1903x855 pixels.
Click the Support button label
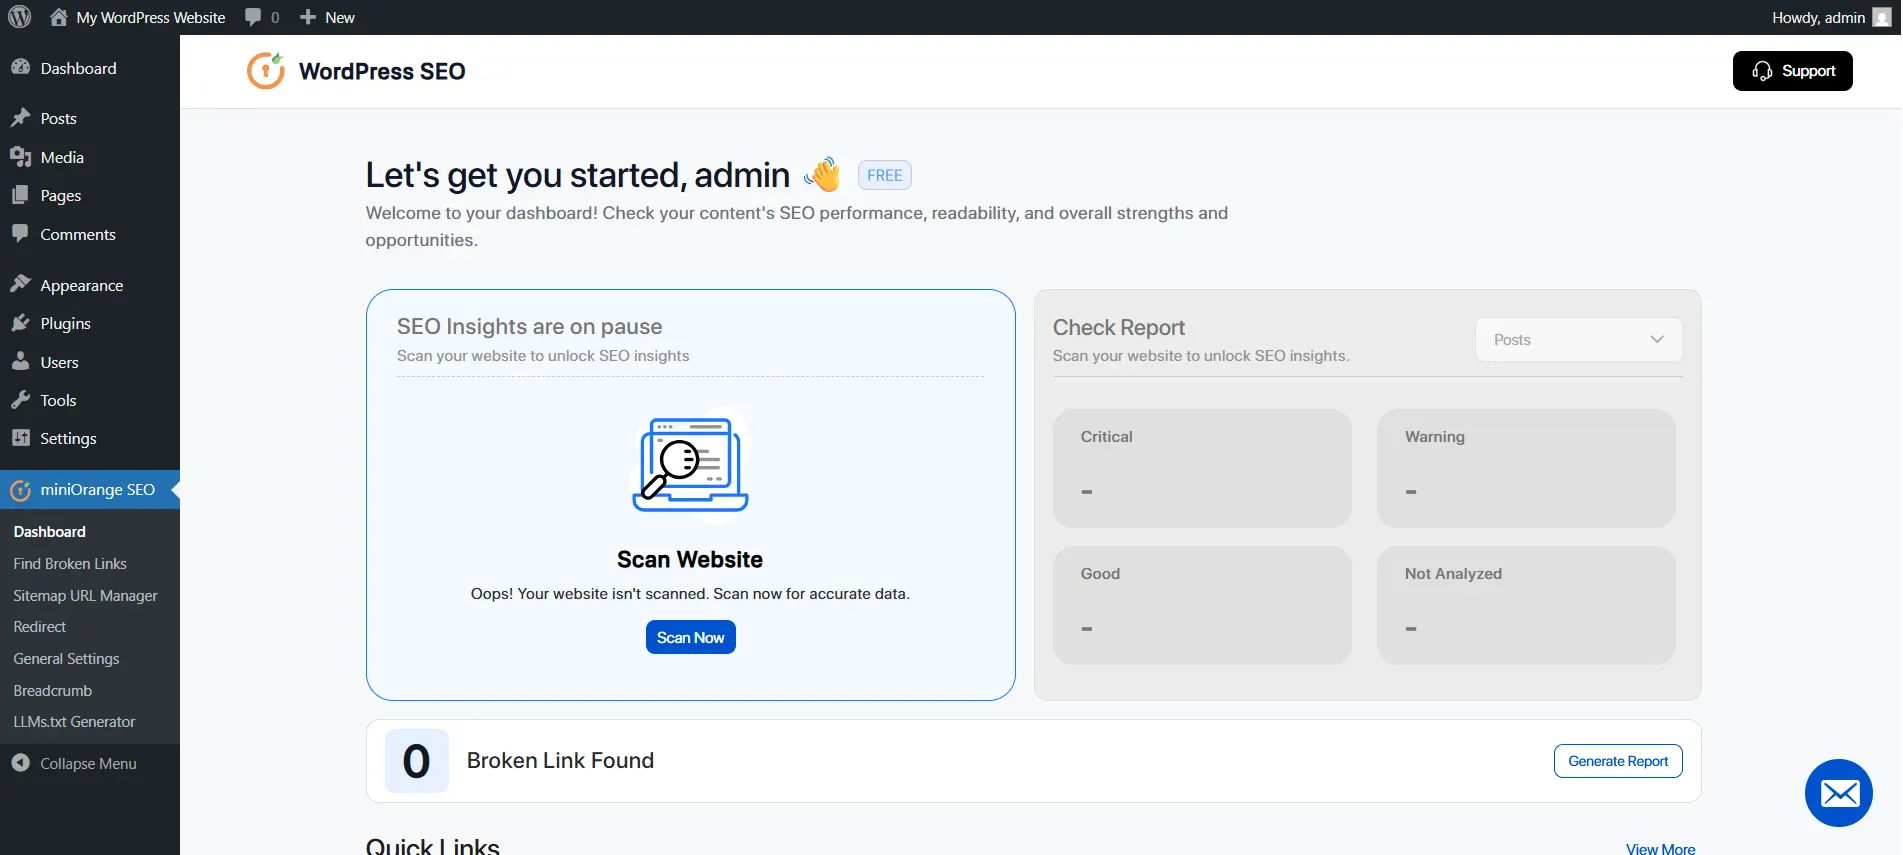pos(1808,71)
